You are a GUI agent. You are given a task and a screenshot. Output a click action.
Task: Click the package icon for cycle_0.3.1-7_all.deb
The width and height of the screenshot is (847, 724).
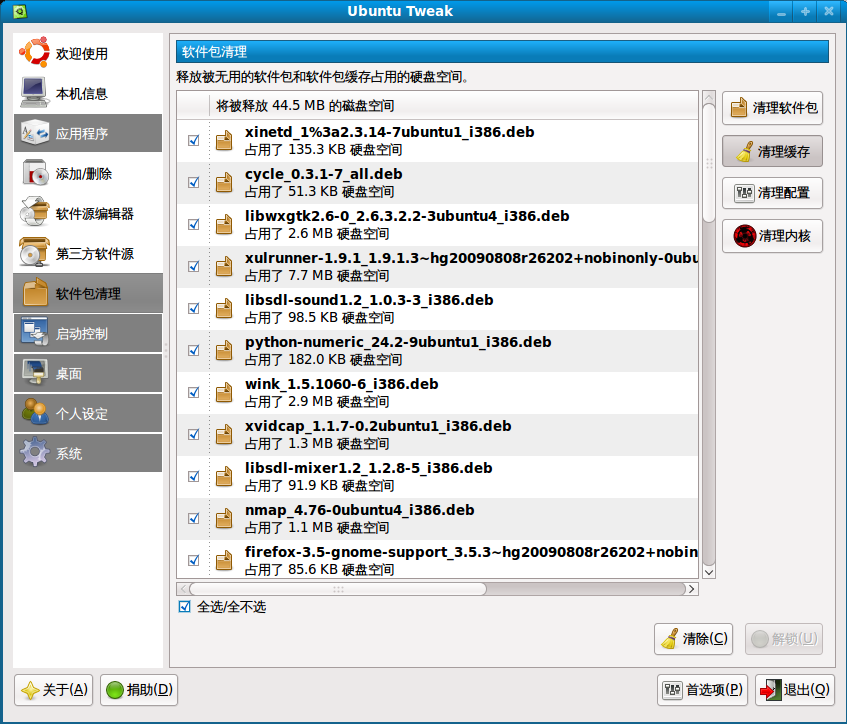tap(224, 183)
